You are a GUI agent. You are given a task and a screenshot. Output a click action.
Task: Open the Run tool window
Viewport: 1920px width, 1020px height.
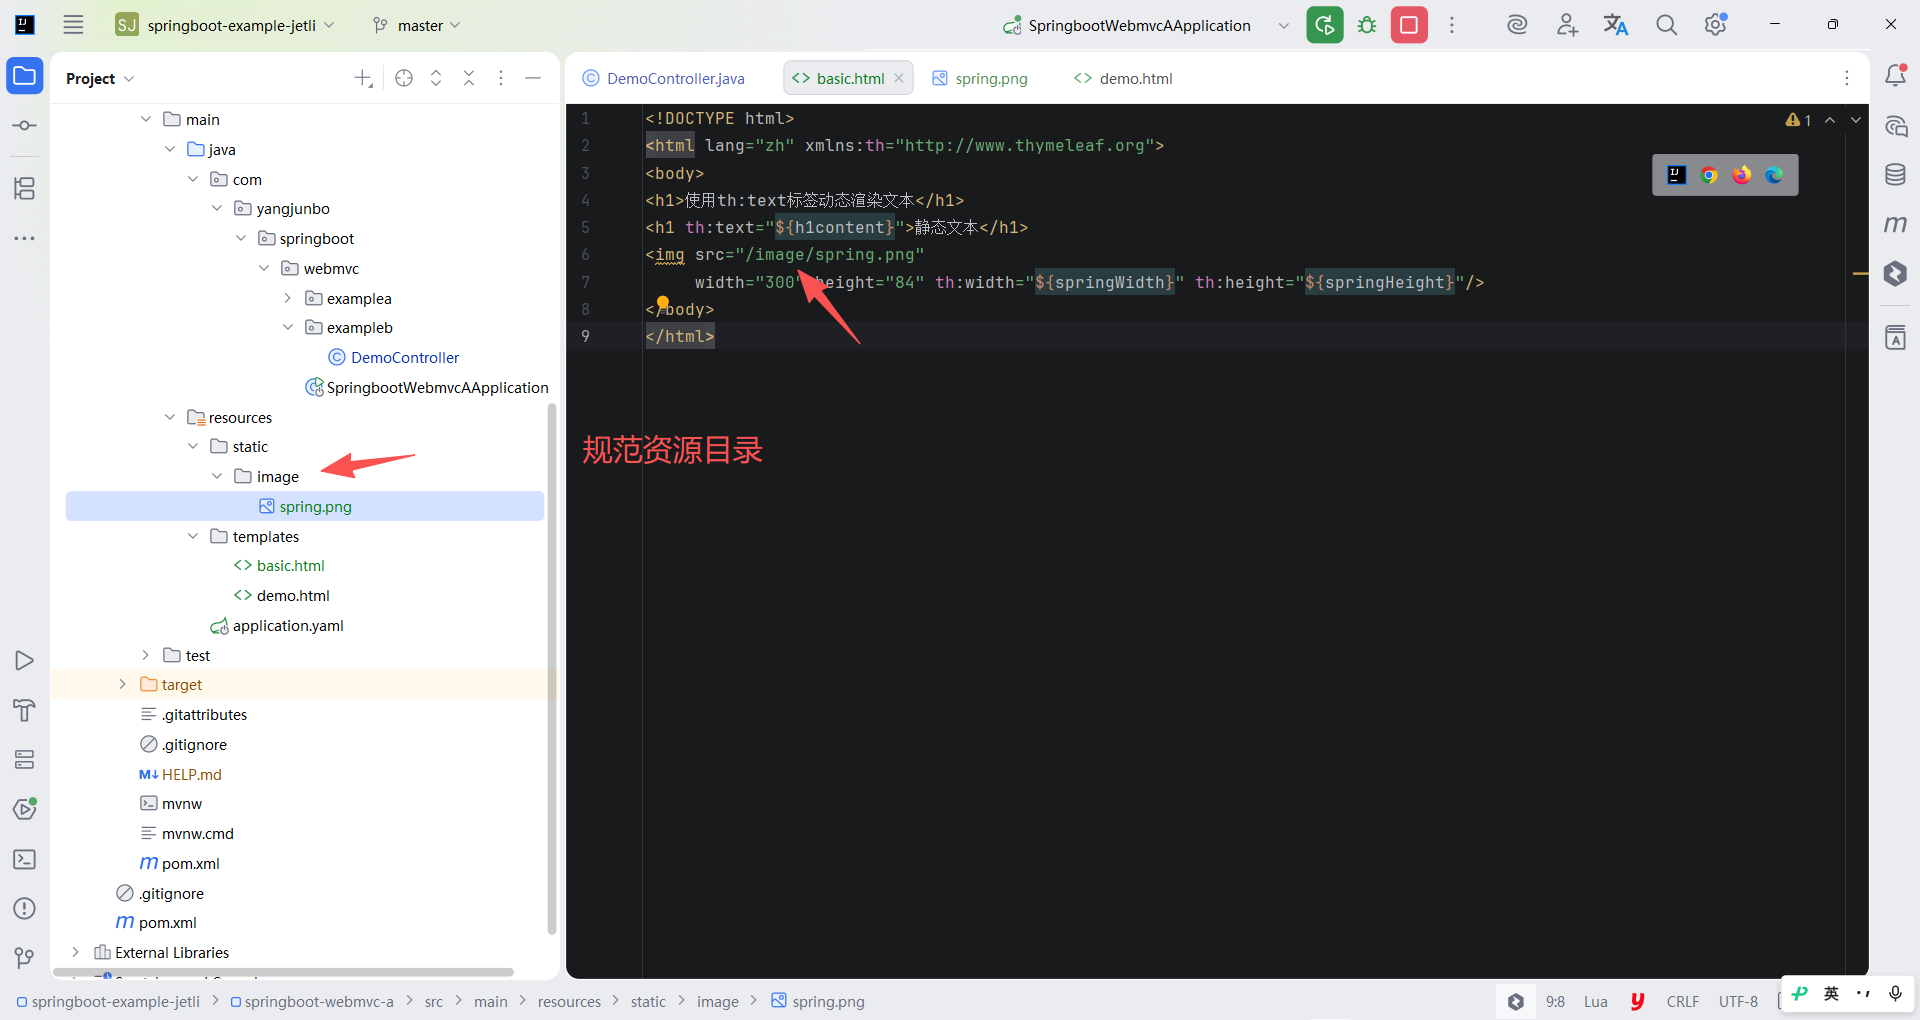point(25,661)
